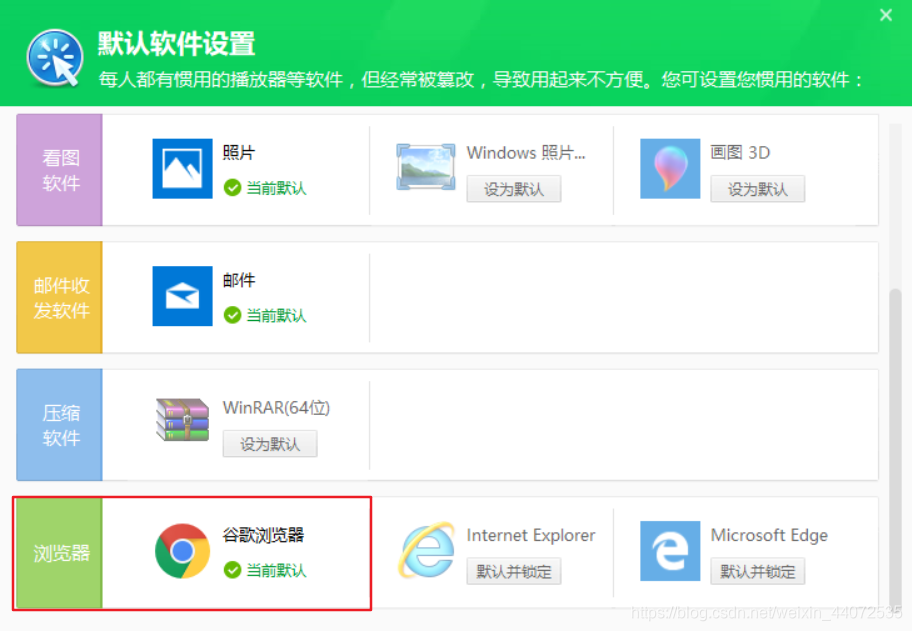Click 默认并锁定 for Microsoft Edge
The image size is (912, 631).
[x=757, y=571]
